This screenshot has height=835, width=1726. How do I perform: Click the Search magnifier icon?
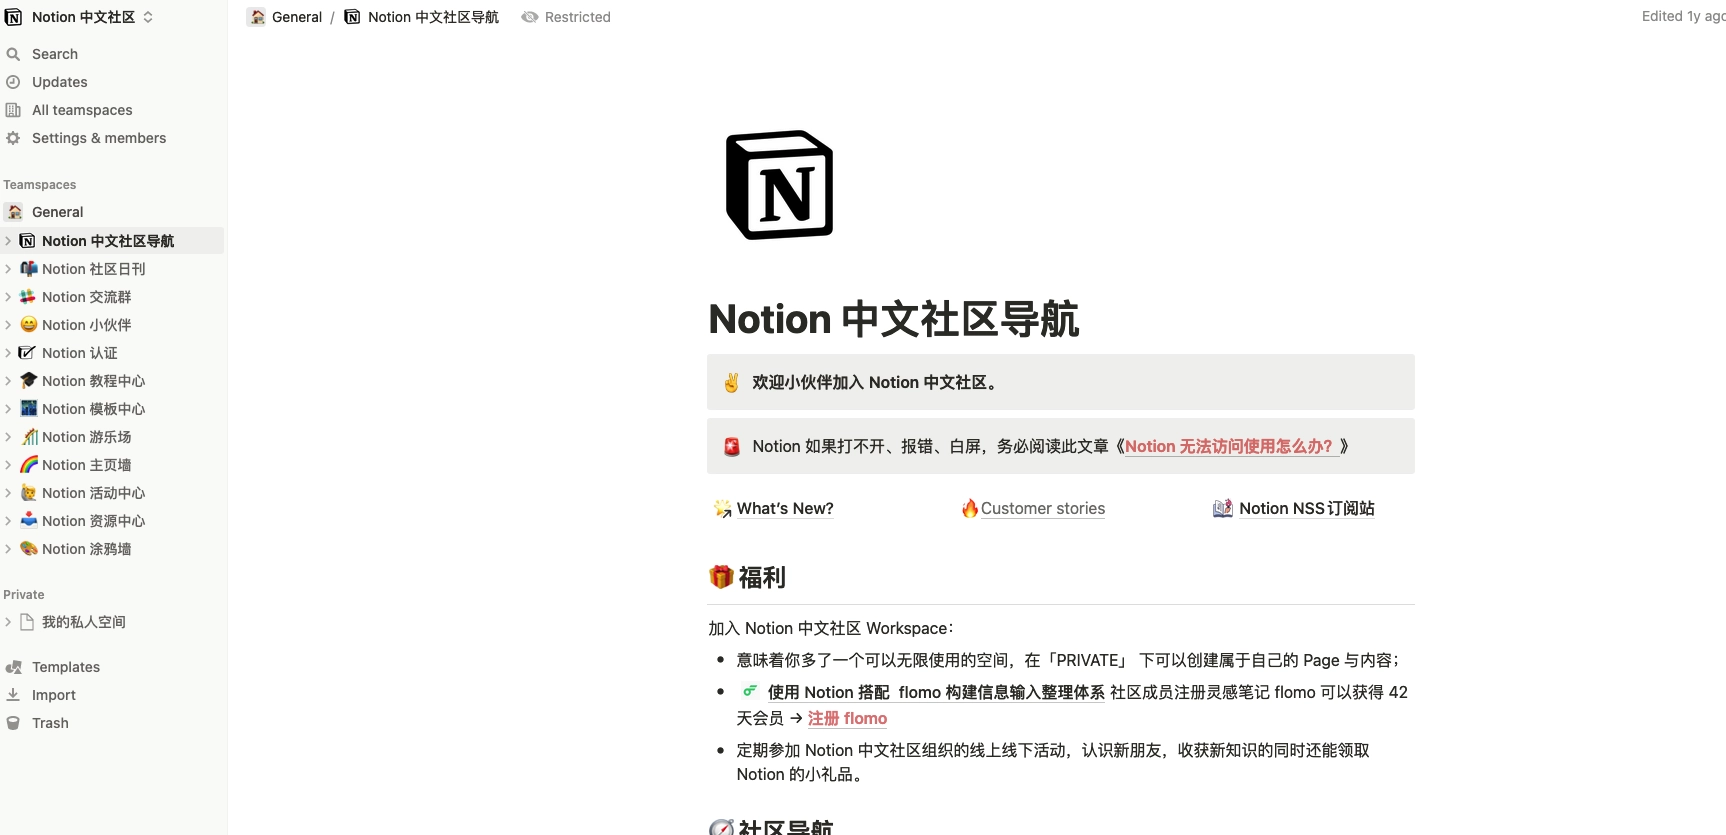13,54
